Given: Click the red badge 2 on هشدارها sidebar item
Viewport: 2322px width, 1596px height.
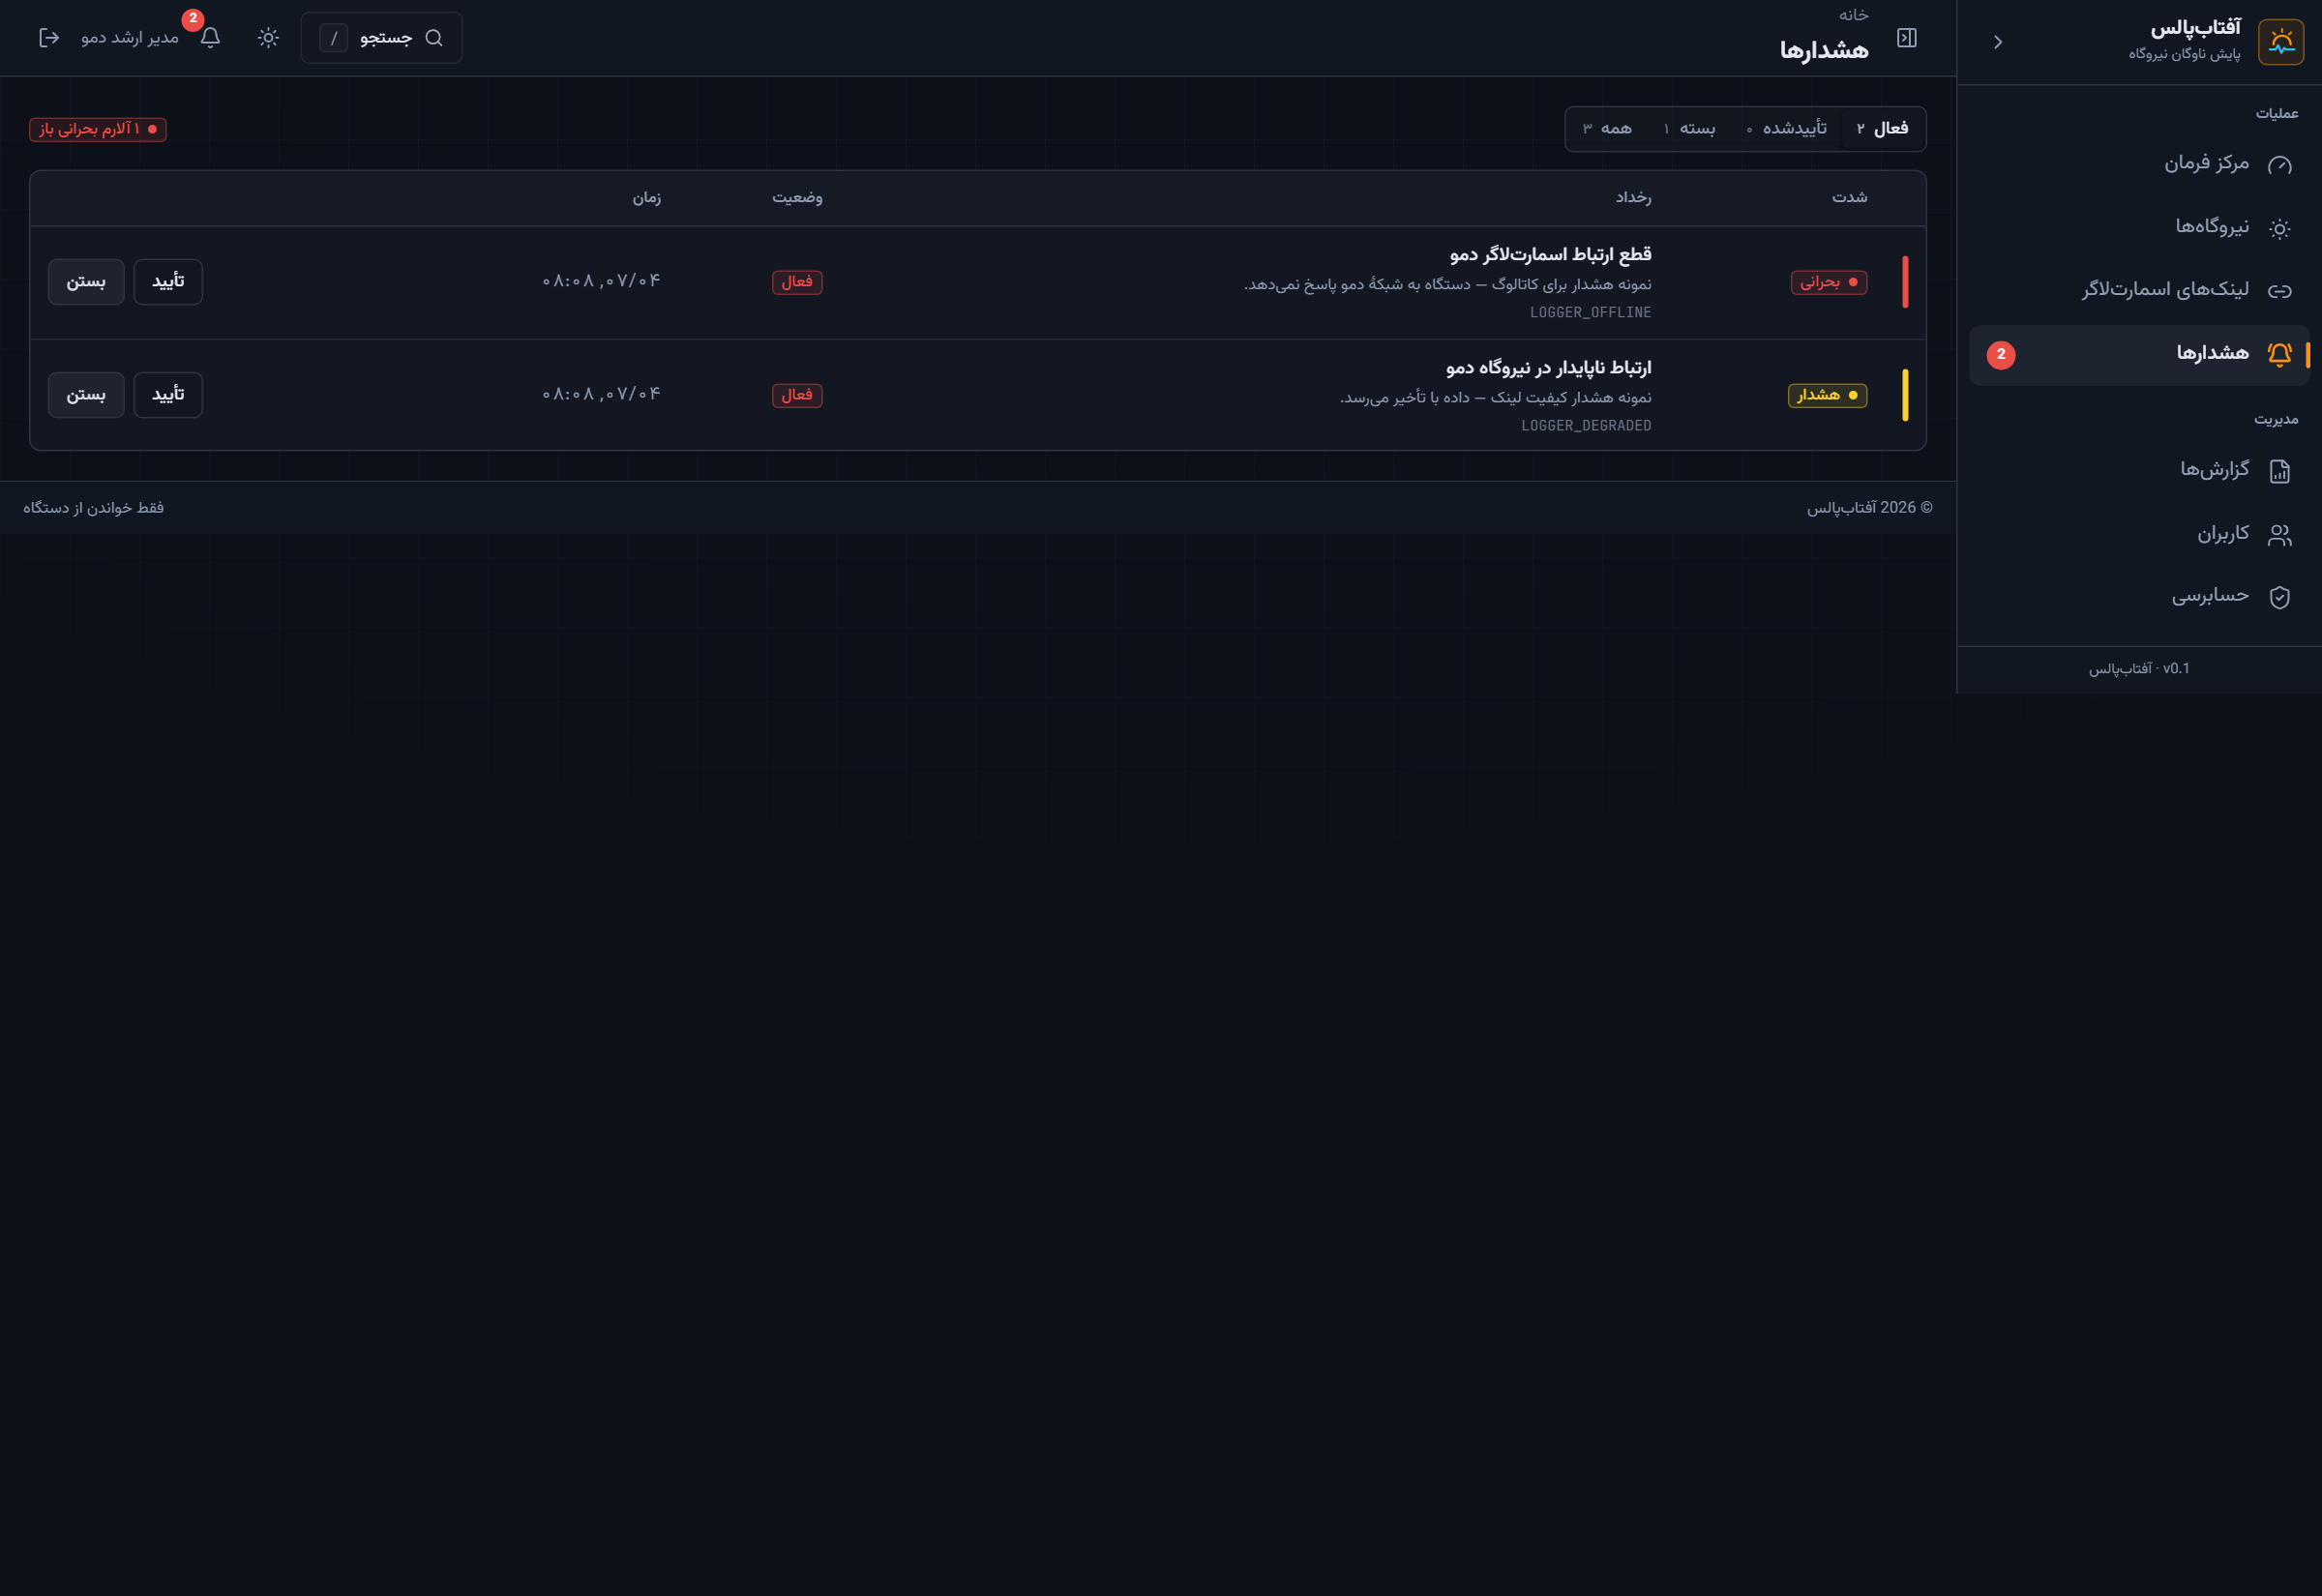Looking at the screenshot, I should pyautogui.click(x=2000, y=355).
